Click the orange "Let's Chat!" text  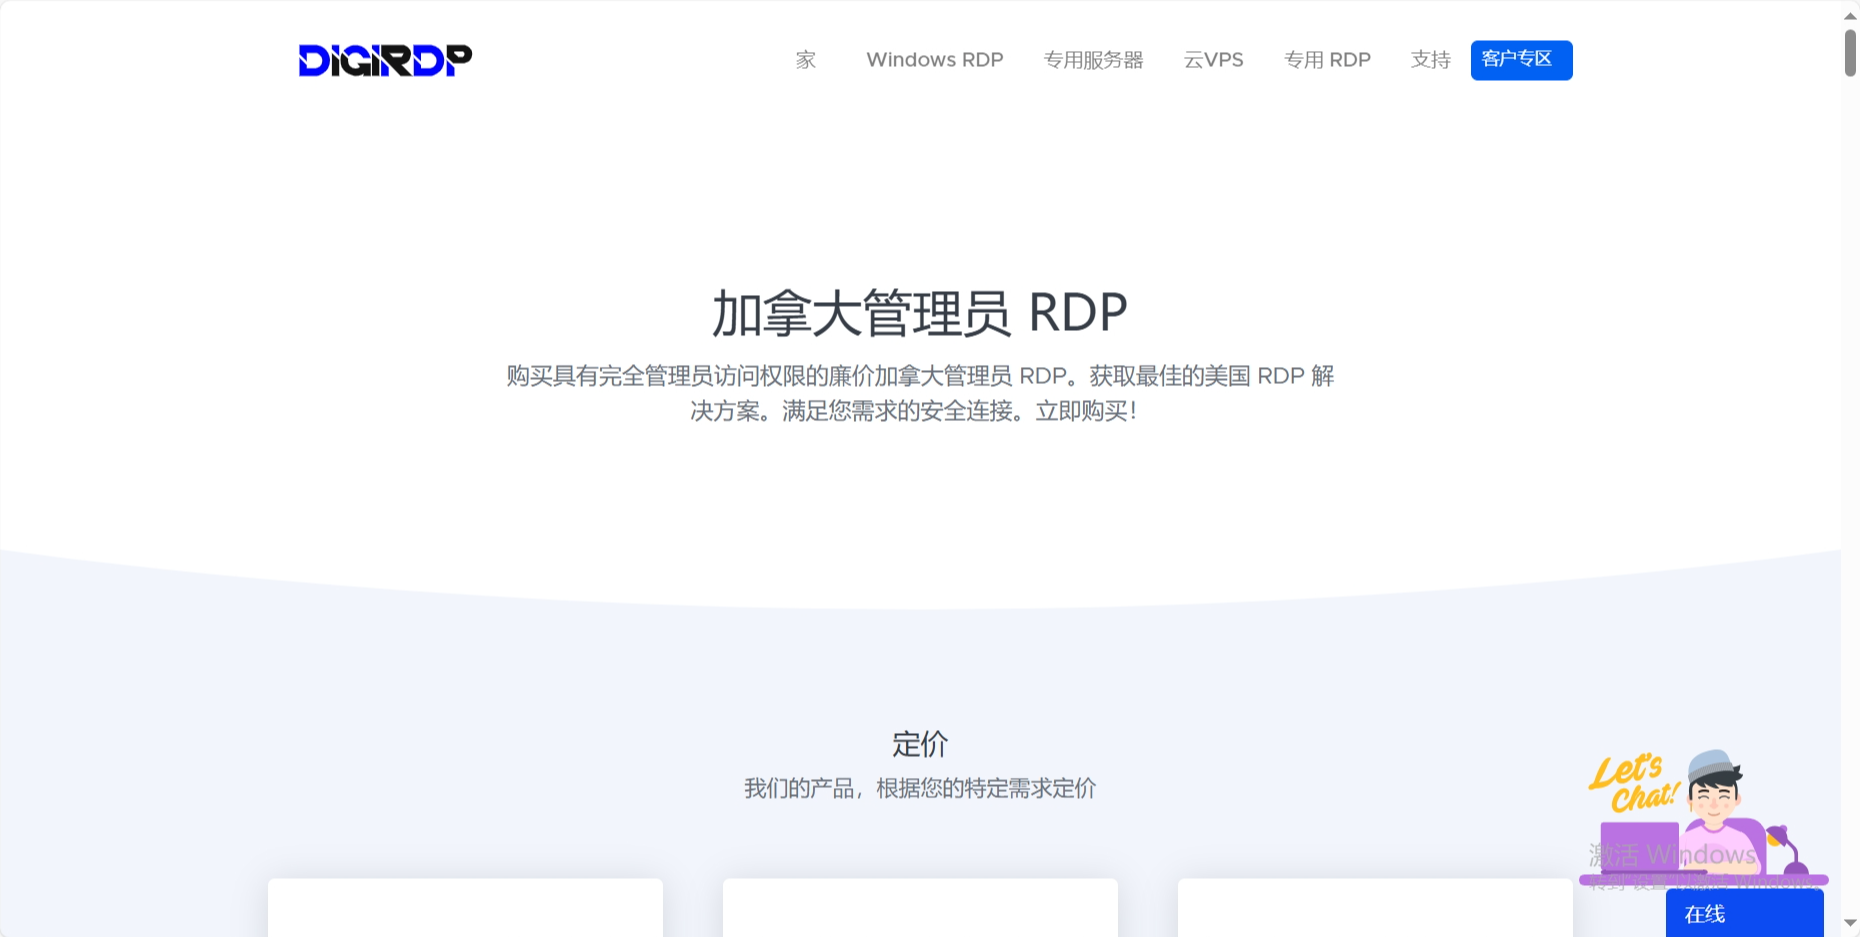tap(1632, 782)
